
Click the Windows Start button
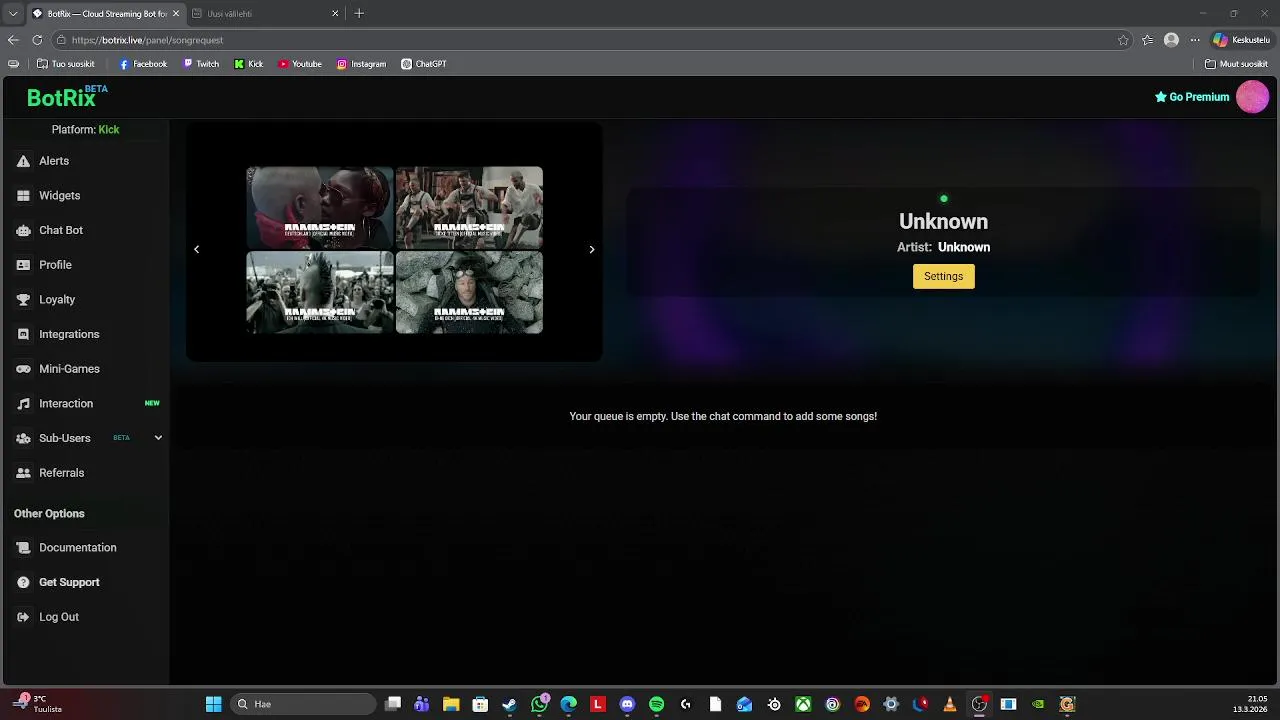point(213,704)
